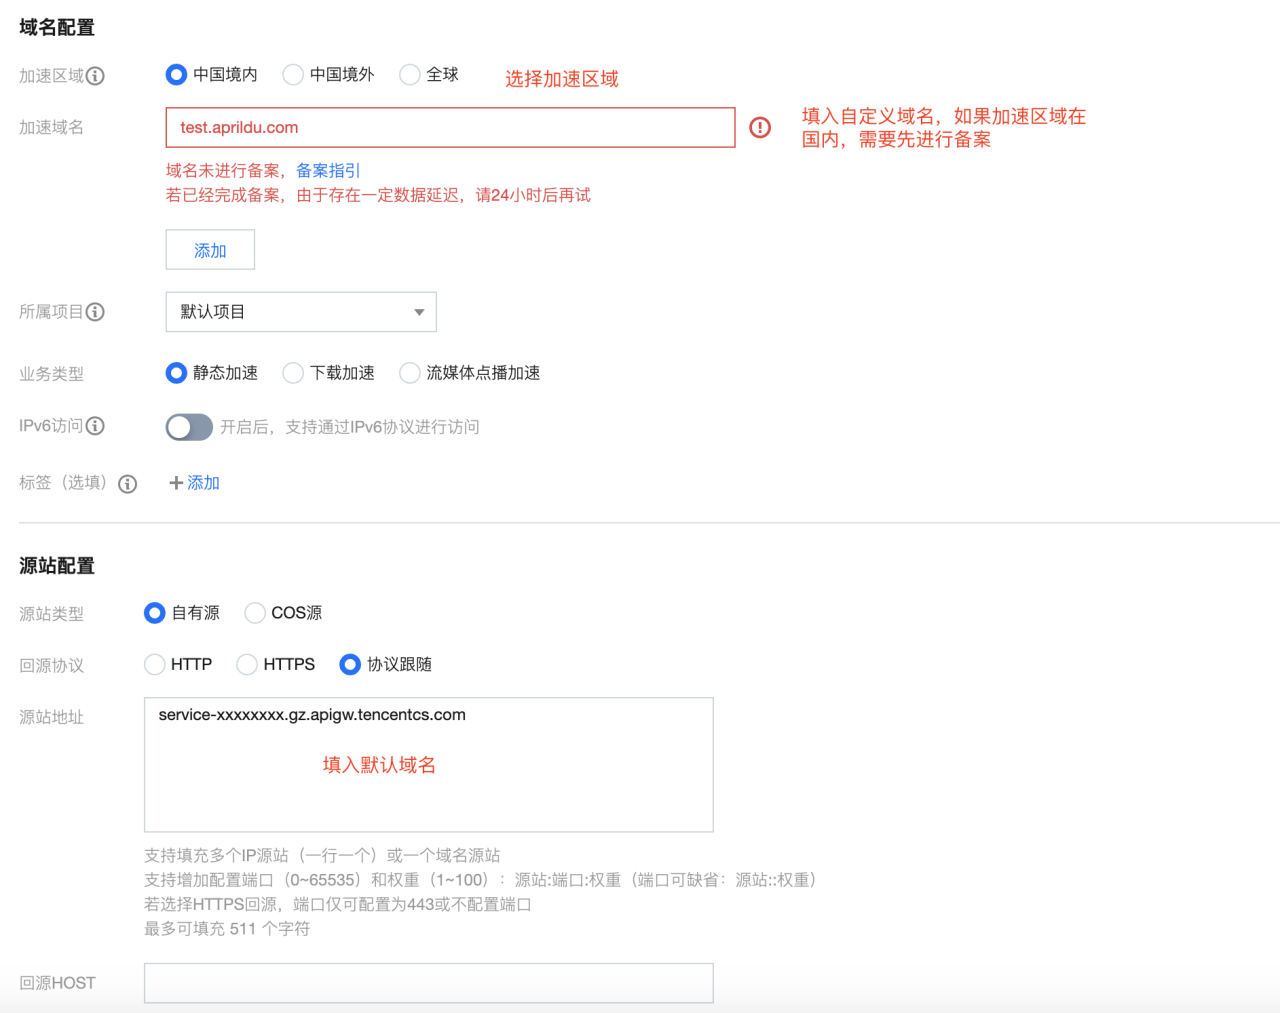Image resolution: width=1280 pixels, height=1013 pixels.
Task: Select the 全球 acceleration region
Action: (409, 74)
